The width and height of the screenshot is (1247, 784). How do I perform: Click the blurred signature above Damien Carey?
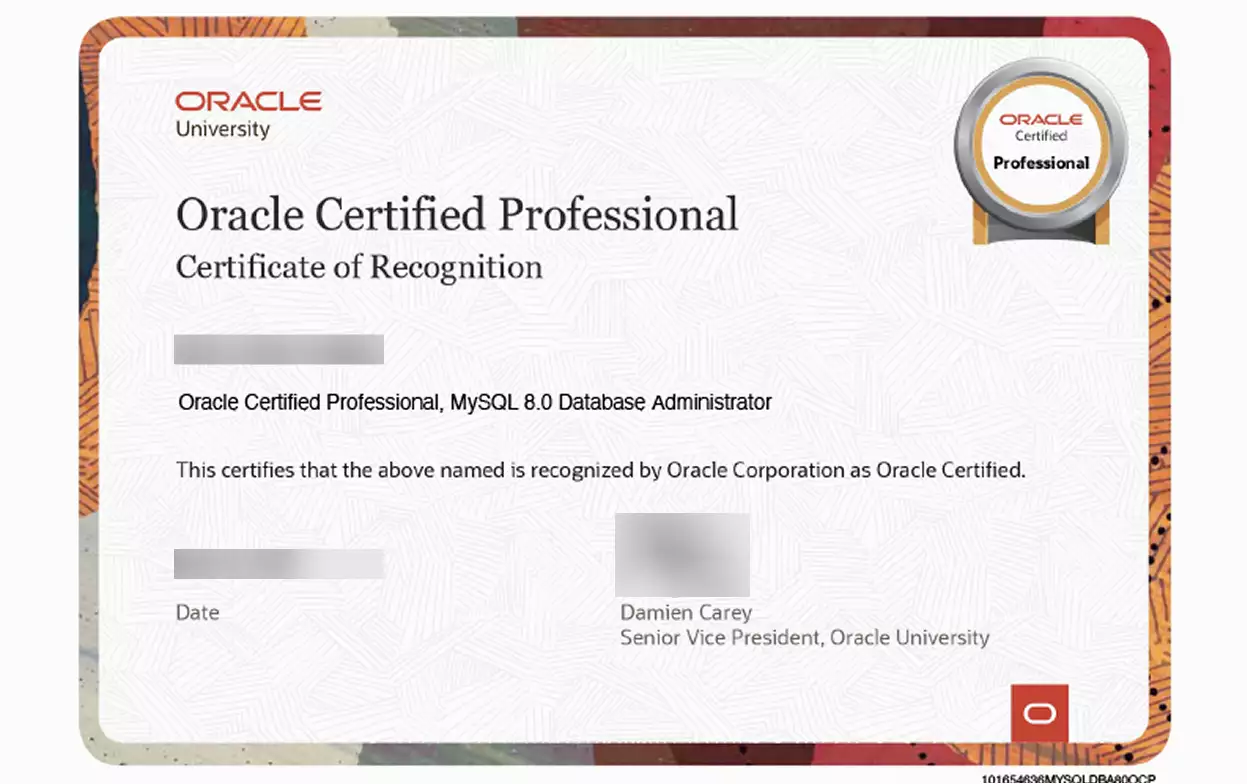pos(683,555)
